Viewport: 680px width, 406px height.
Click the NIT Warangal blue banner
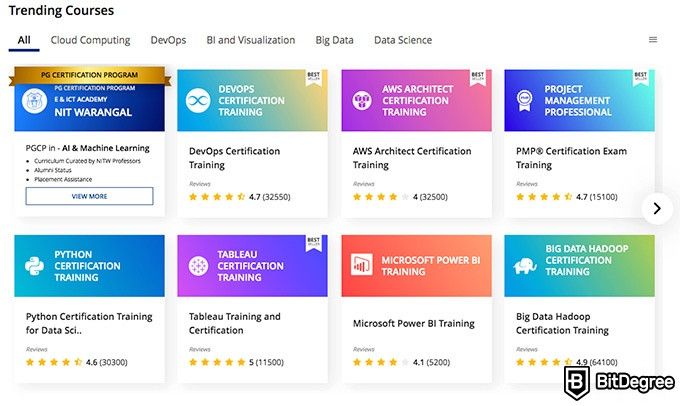[89, 106]
